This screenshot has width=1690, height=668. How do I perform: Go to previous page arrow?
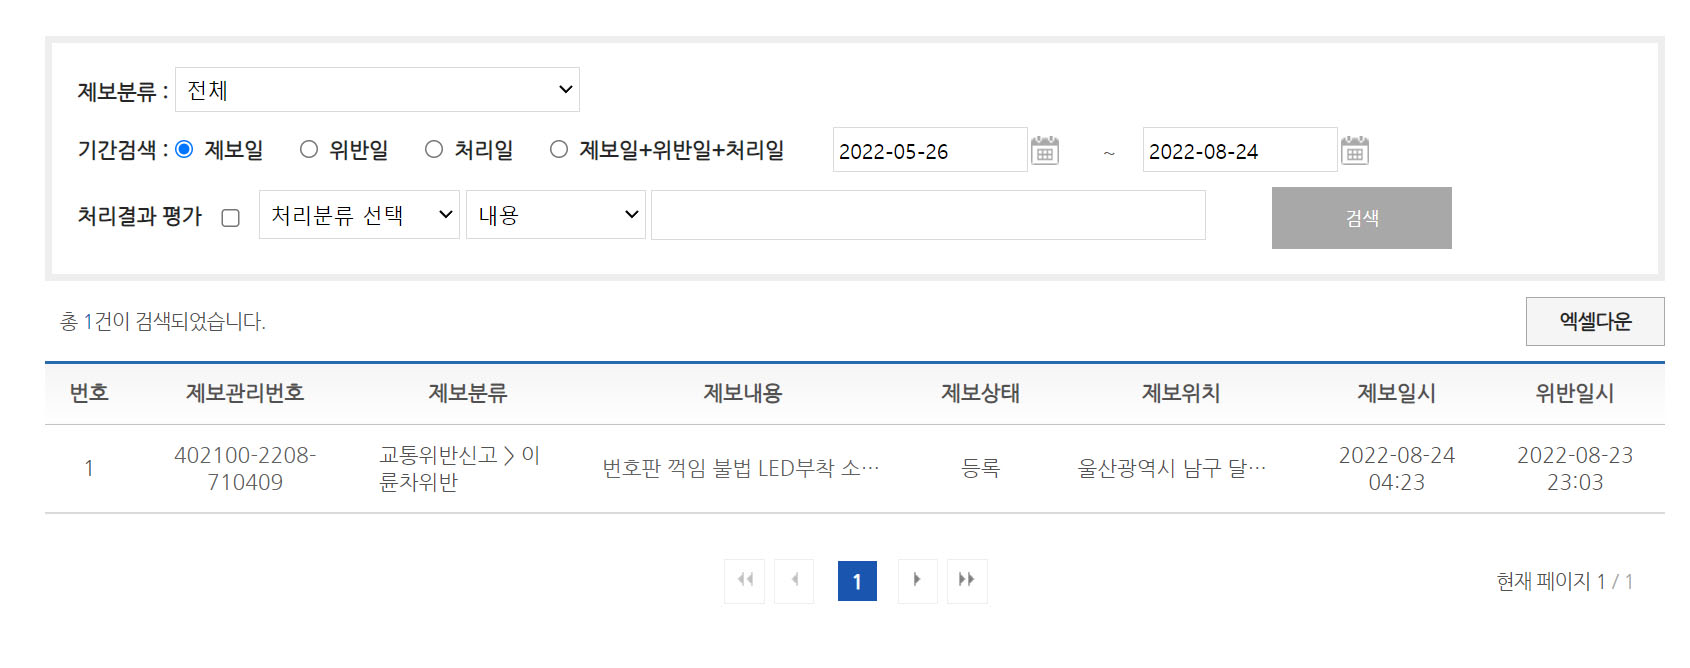coord(794,581)
